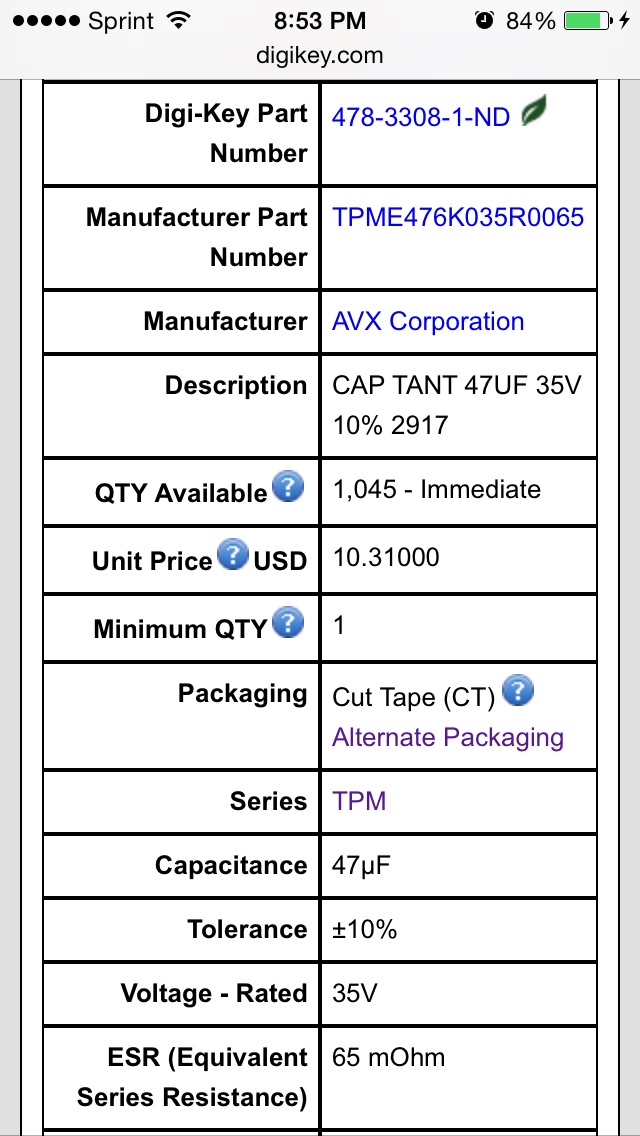Tap the 1,045 - Immediate quantity cell
The height and width of the screenshot is (1136, 640).
coord(436,490)
